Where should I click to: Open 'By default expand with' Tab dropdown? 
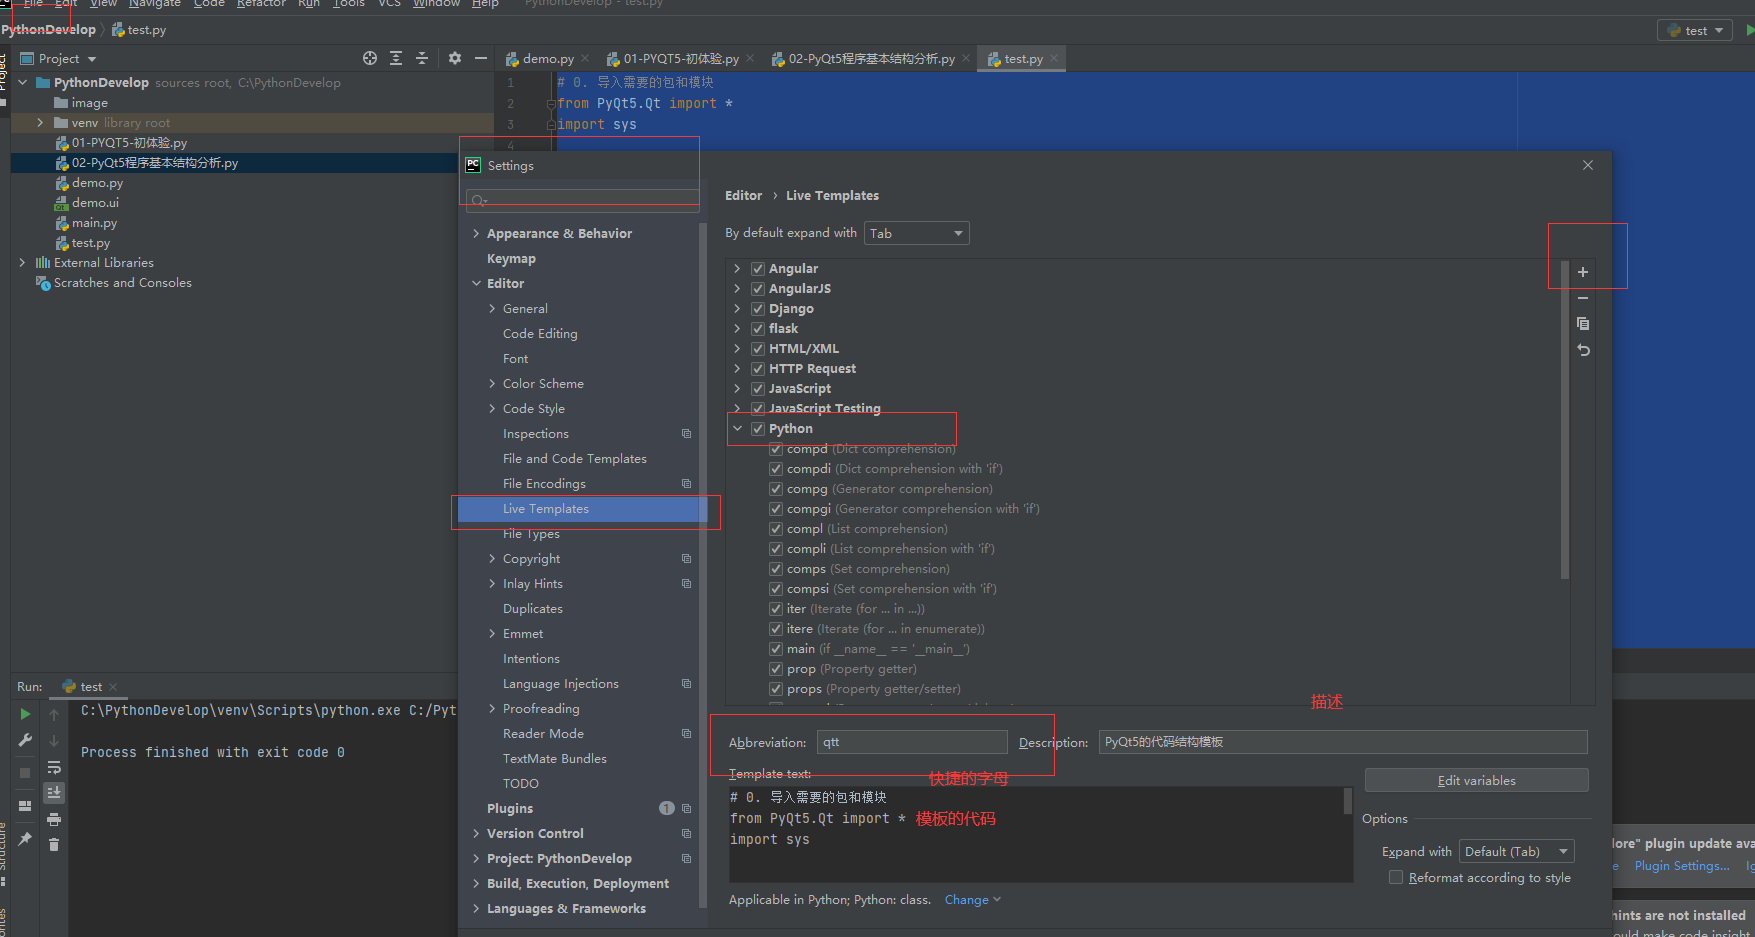tap(917, 233)
